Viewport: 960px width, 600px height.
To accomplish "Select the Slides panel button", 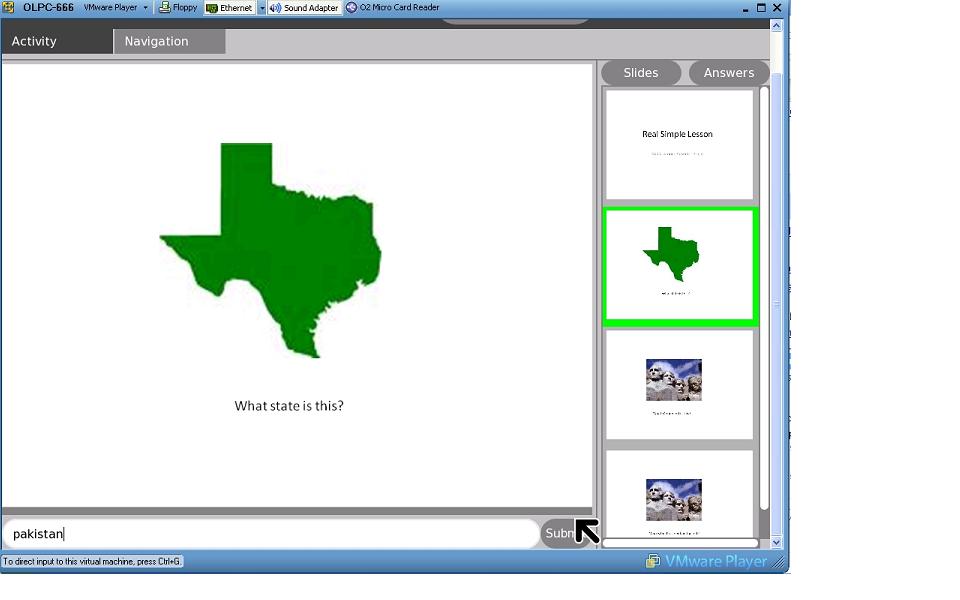I will tap(641, 73).
